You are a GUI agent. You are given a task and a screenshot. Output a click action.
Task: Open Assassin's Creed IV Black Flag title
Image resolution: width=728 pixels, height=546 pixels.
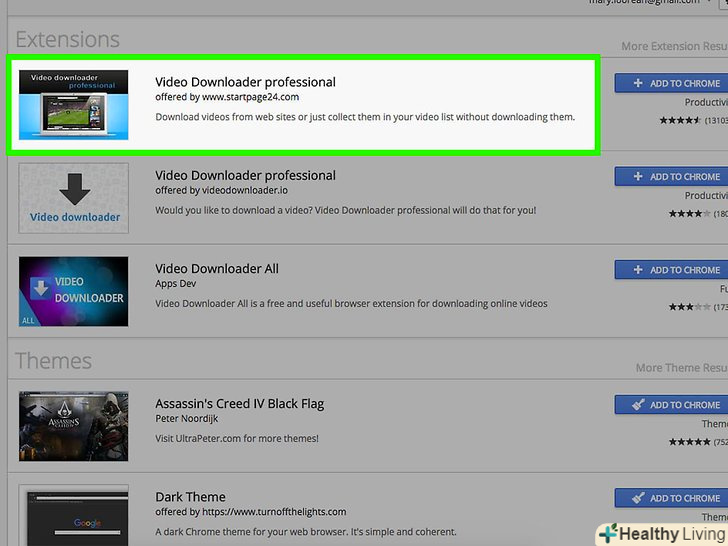pyautogui.click(x=239, y=403)
